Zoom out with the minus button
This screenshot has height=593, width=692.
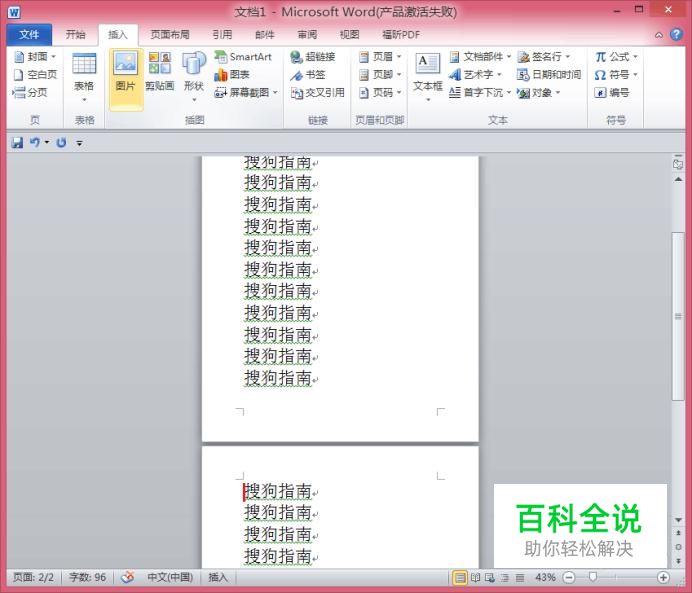point(569,577)
